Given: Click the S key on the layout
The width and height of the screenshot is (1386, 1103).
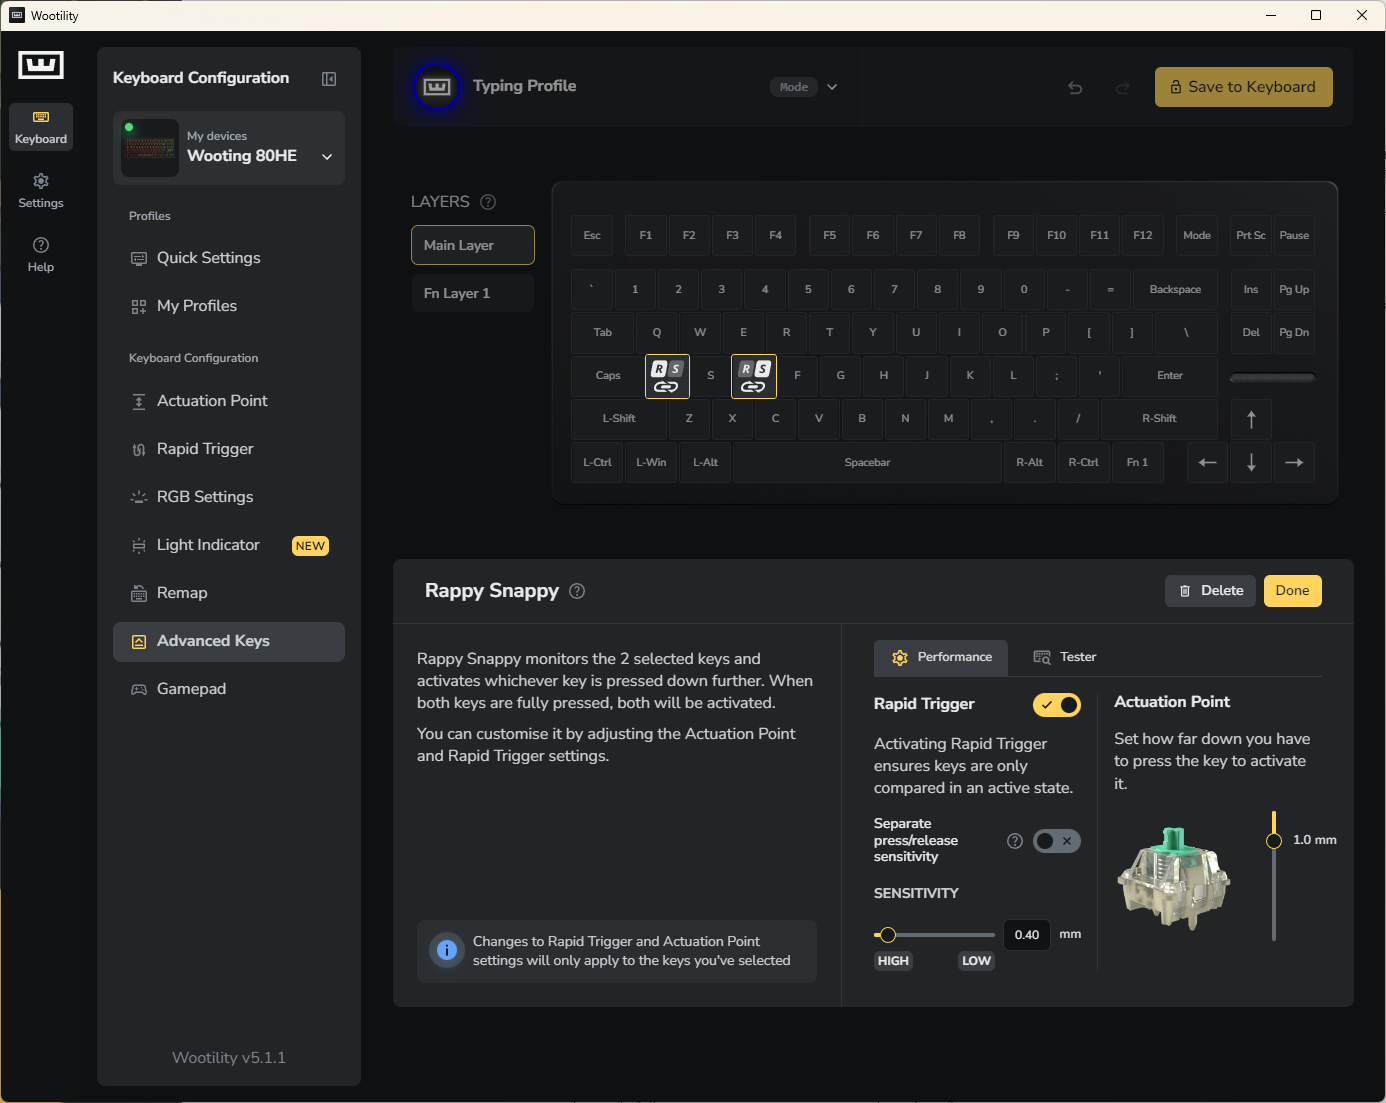Looking at the screenshot, I should [x=711, y=376].
